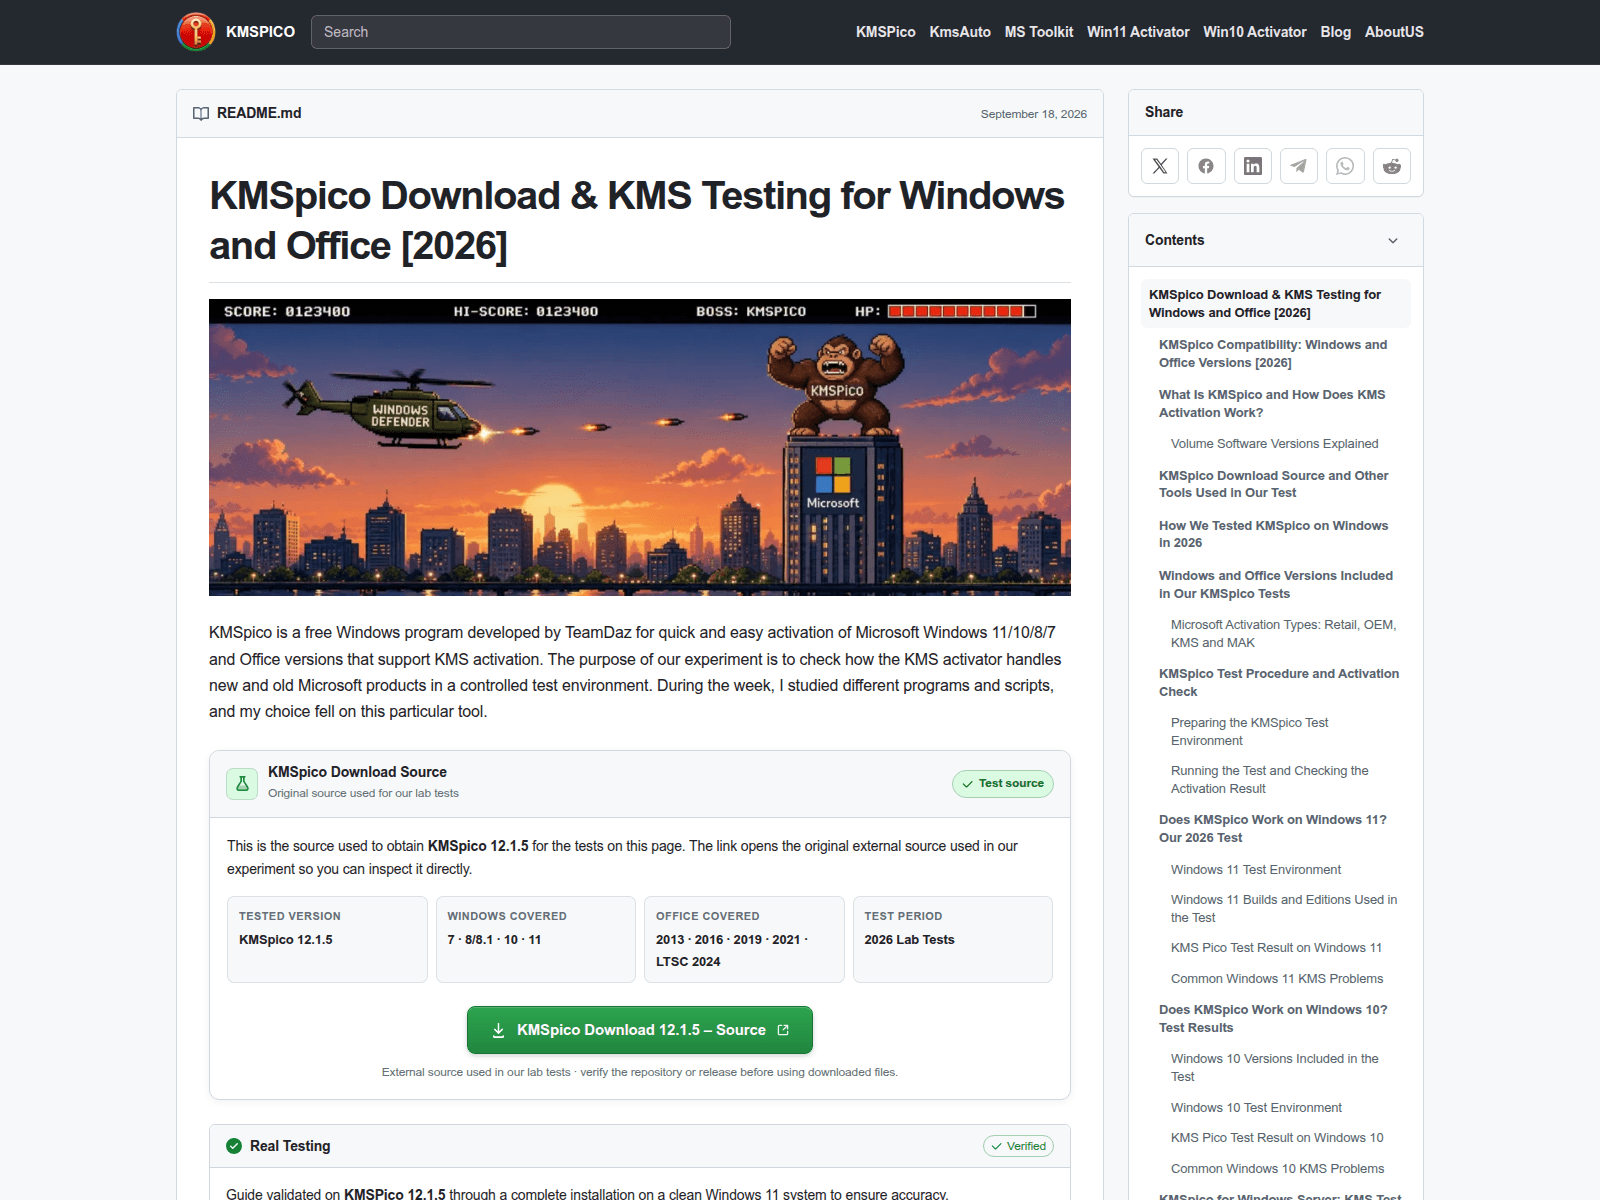The width and height of the screenshot is (1600, 1200).
Task: Jump to How We Tested KMSpico on Windows in 2026
Action: pos(1273,534)
